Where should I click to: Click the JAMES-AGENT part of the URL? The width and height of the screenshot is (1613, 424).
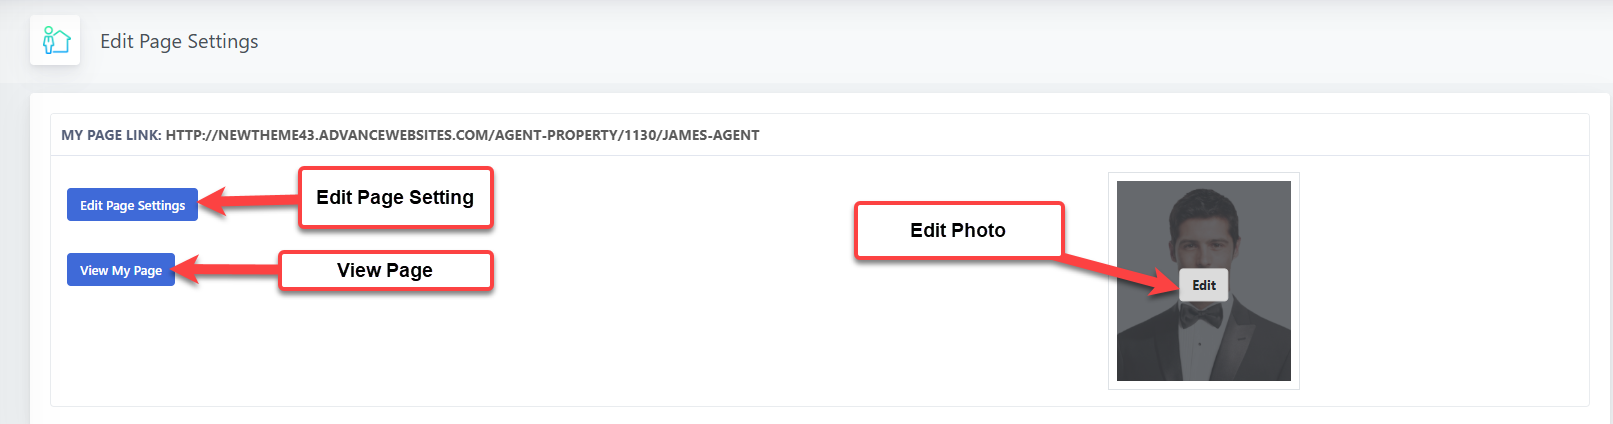pos(715,135)
